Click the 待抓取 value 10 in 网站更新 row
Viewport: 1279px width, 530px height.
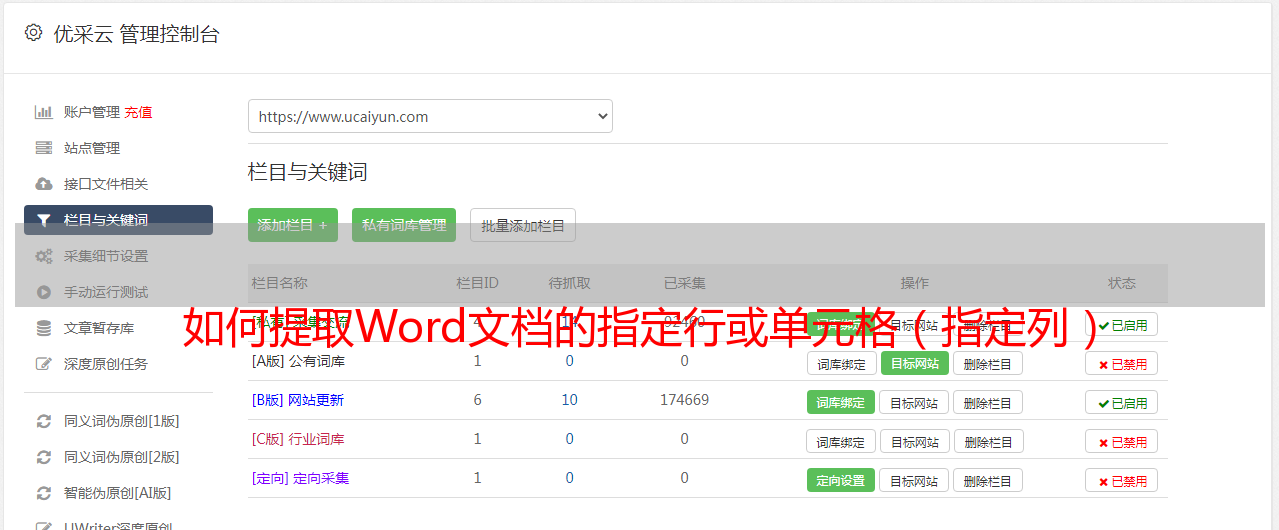pyautogui.click(x=570, y=400)
